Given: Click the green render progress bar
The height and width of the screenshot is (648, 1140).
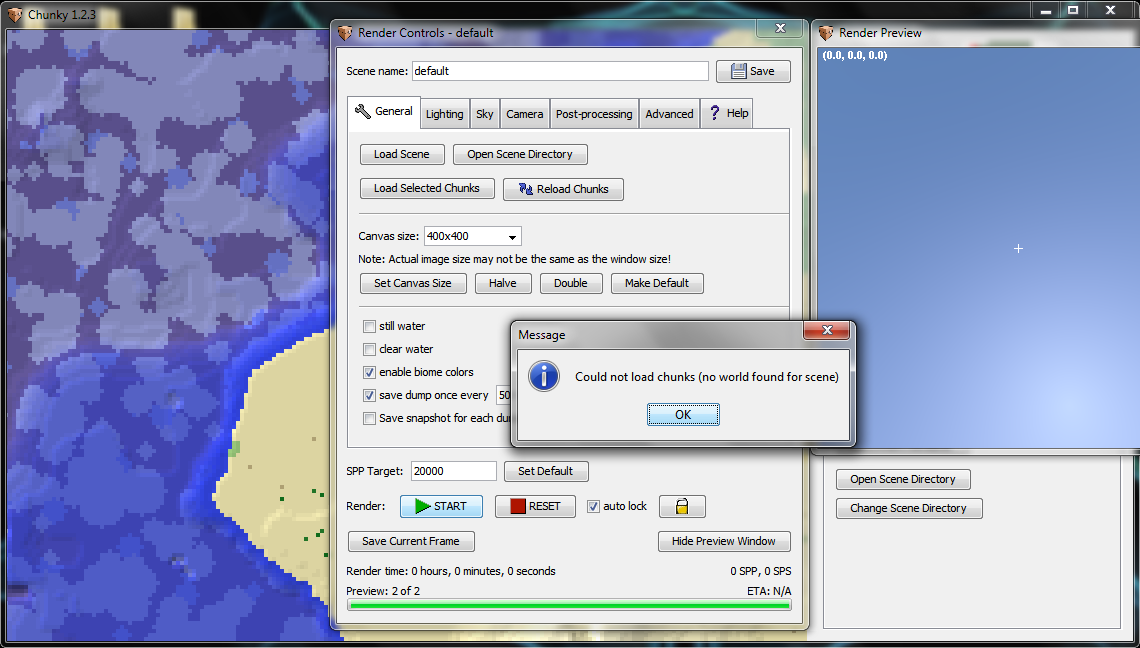Looking at the screenshot, I should 568,607.
